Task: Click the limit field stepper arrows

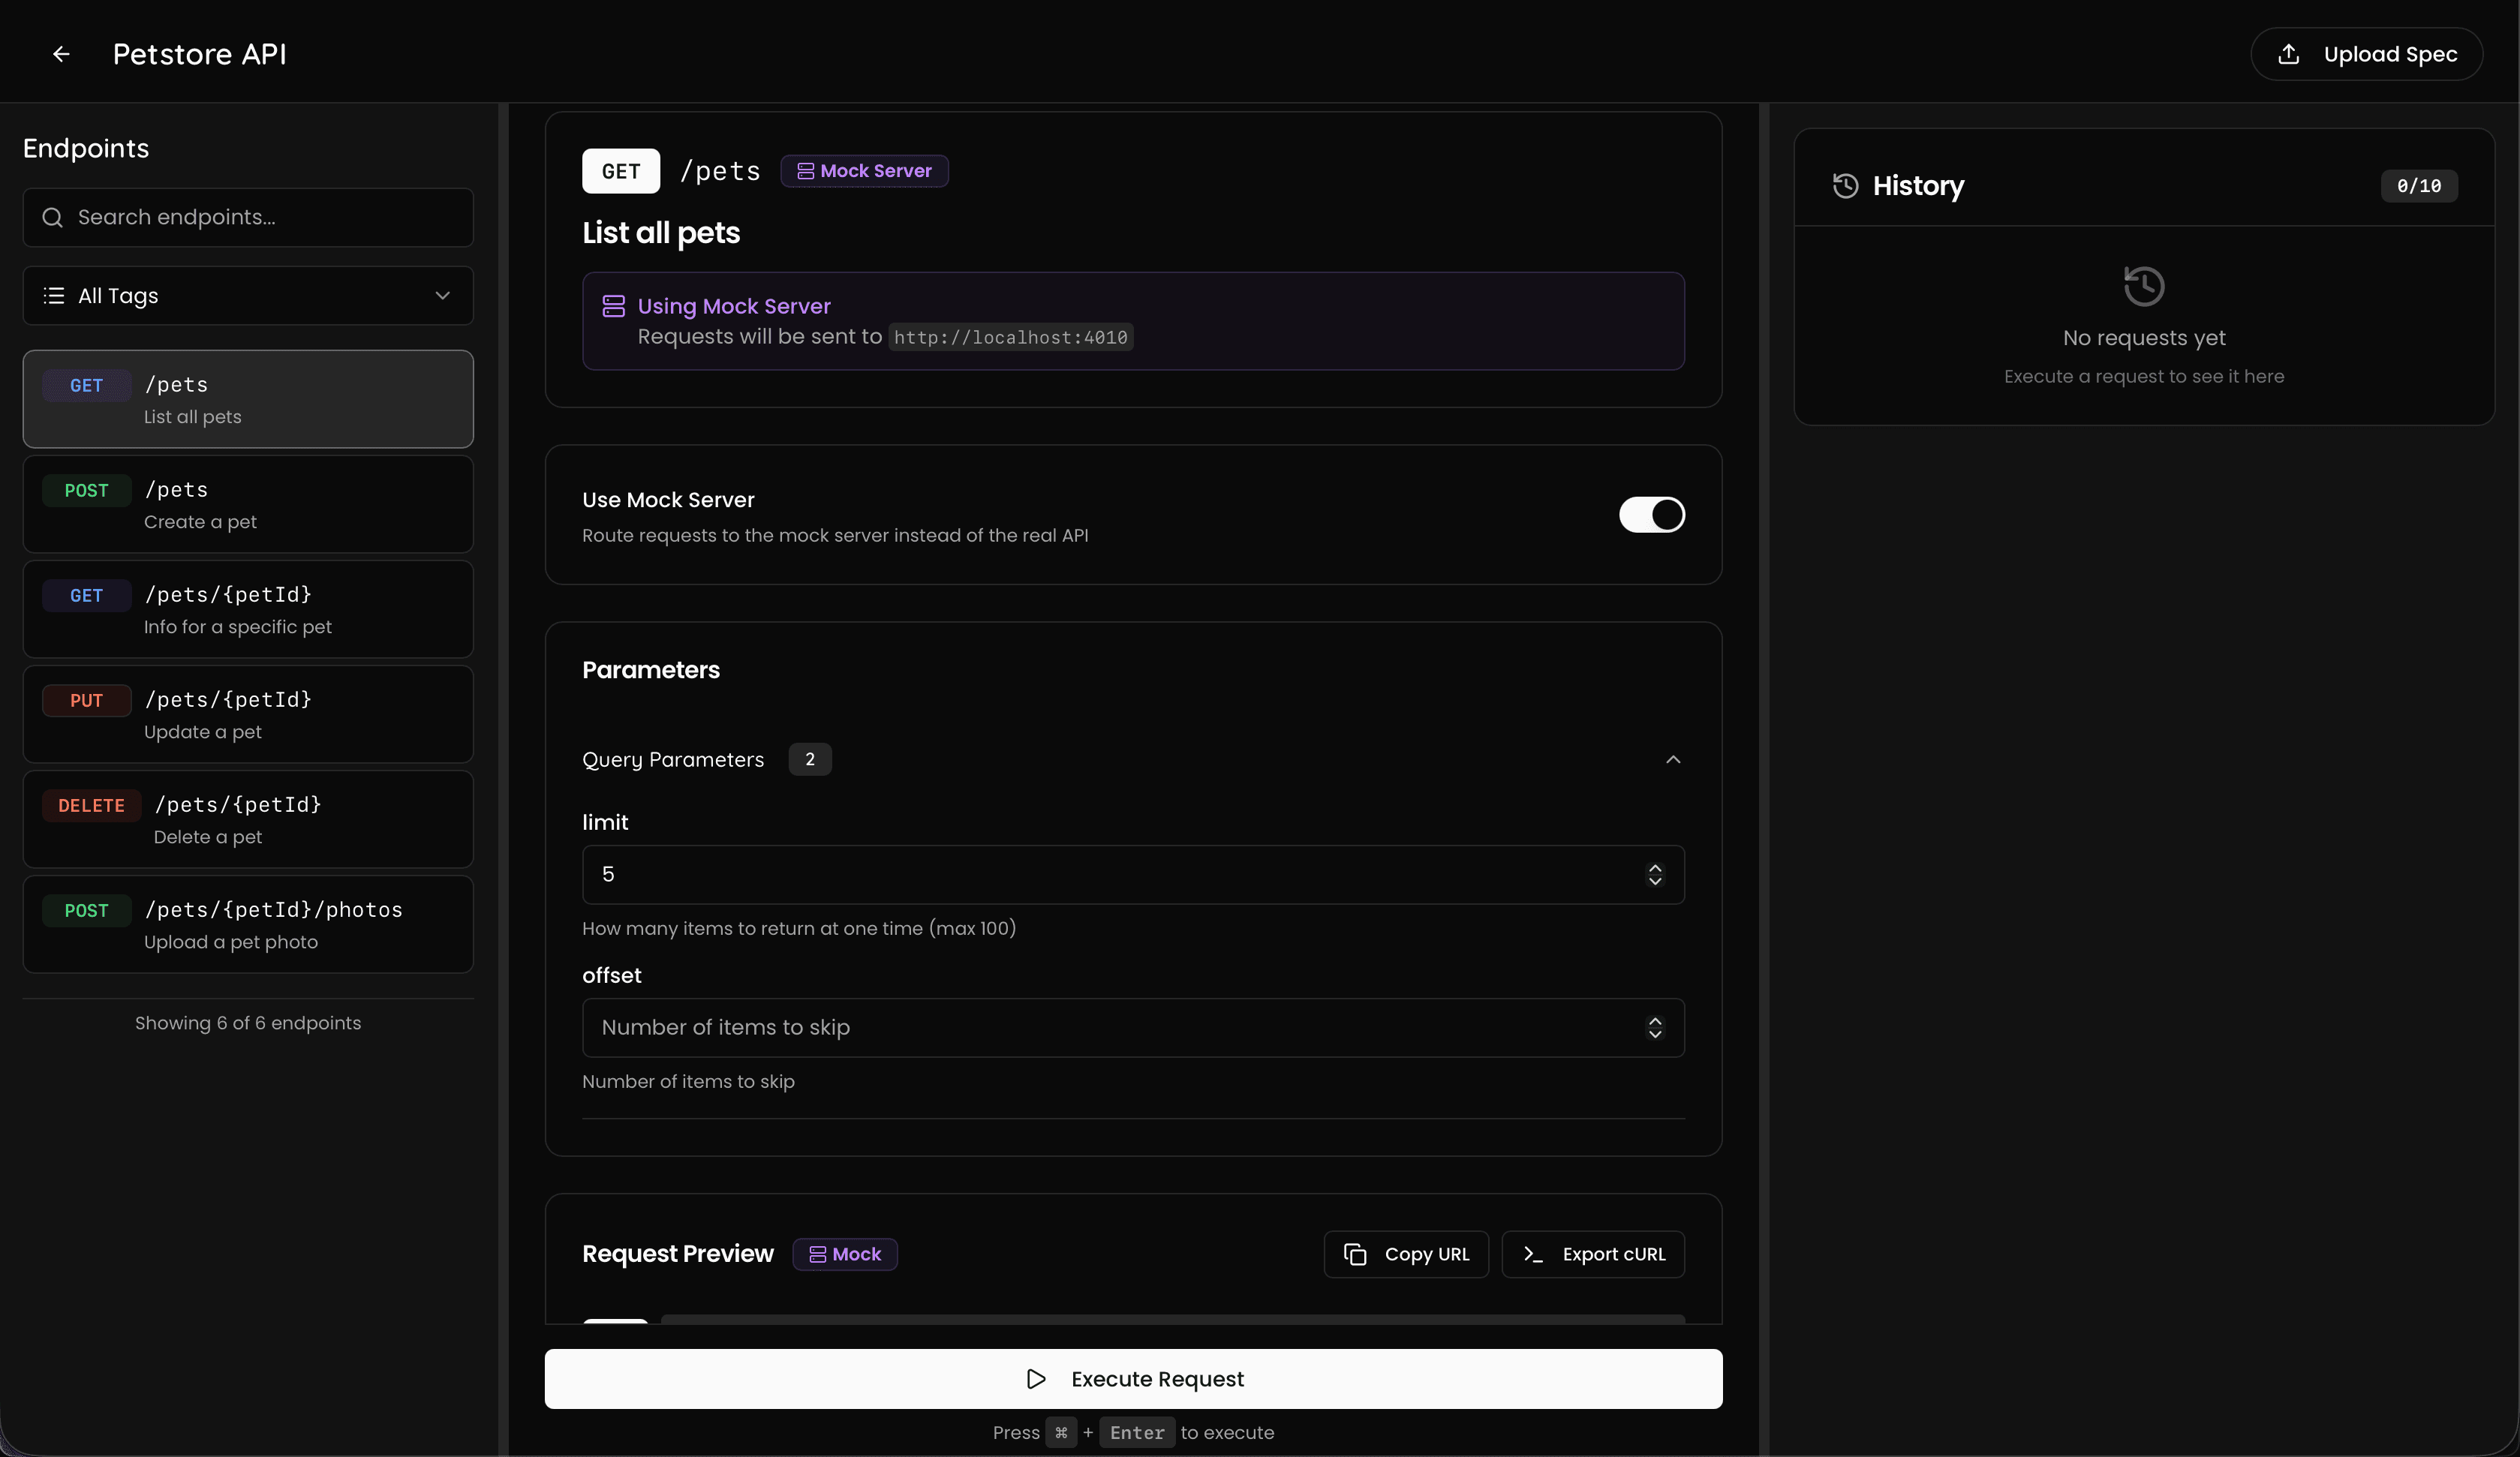Action: click(1655, 875)
